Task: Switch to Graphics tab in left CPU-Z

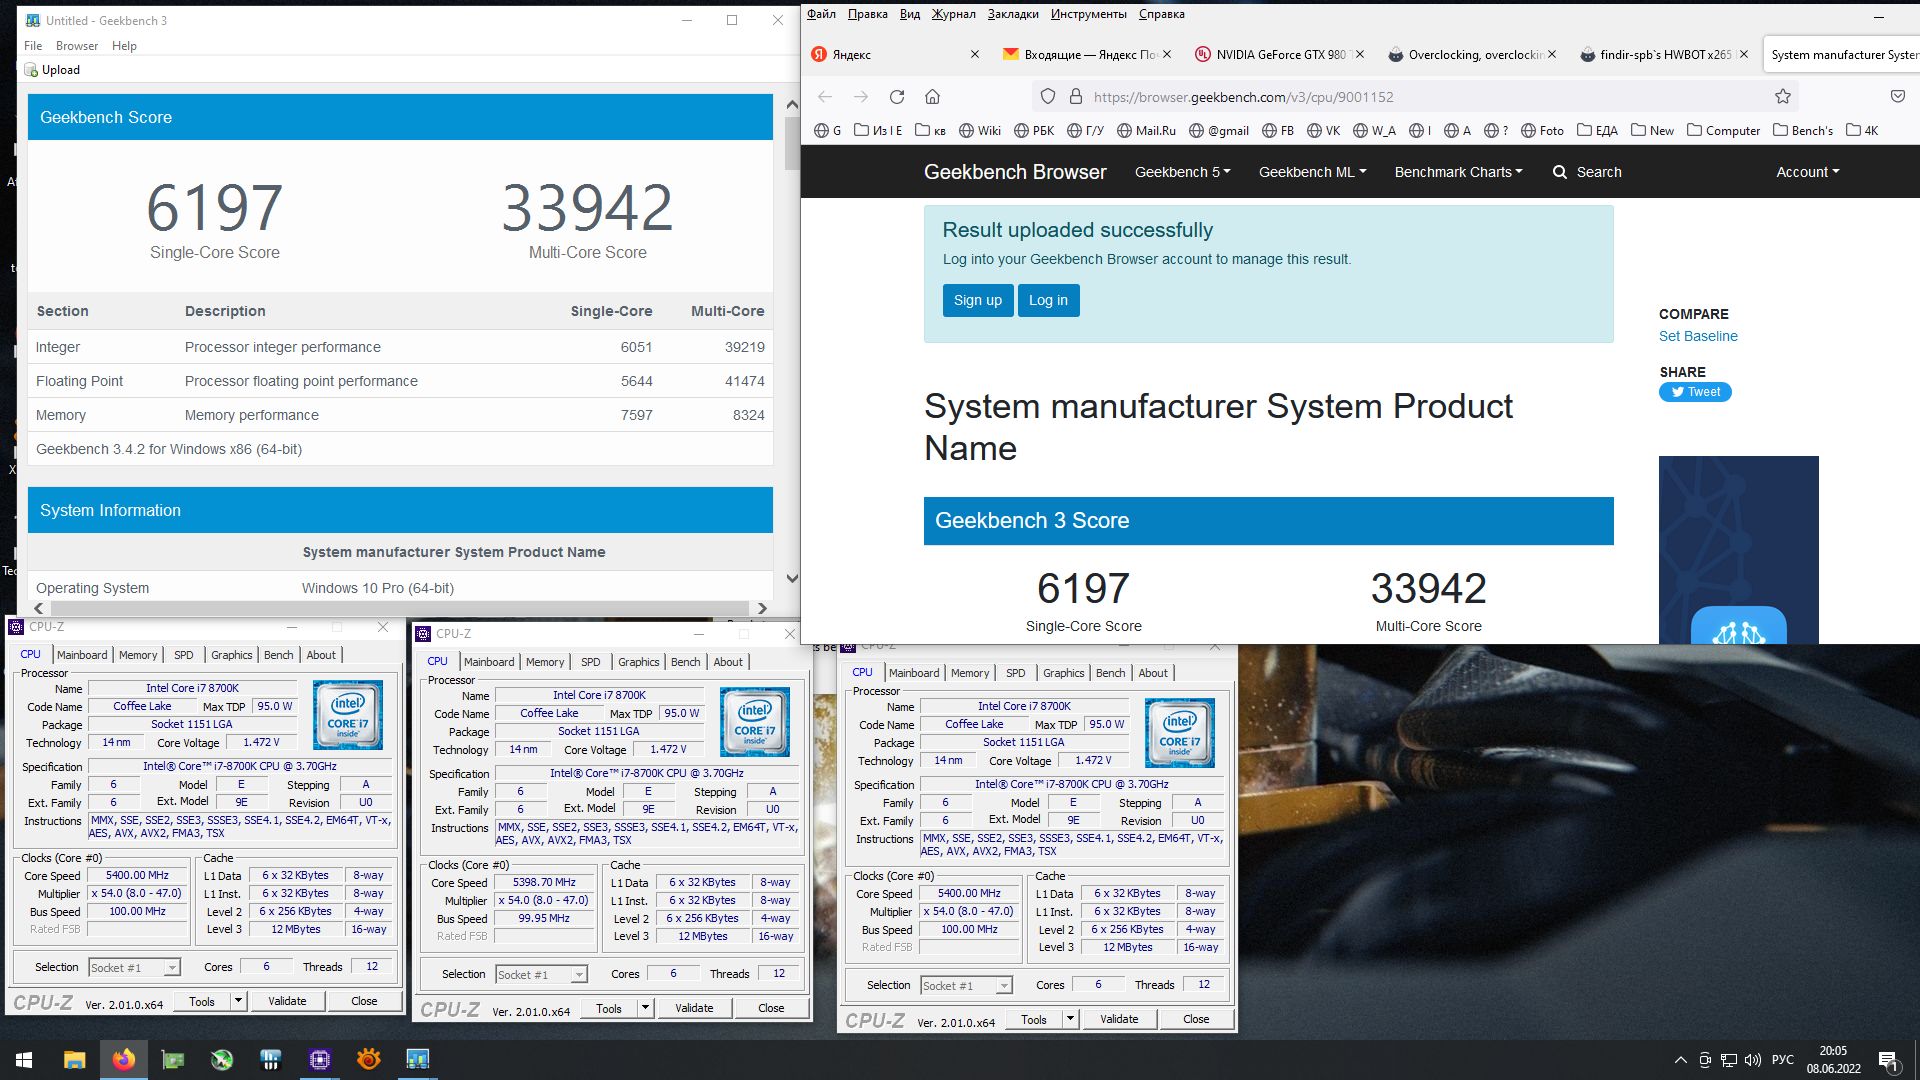Action: [231, 655]
